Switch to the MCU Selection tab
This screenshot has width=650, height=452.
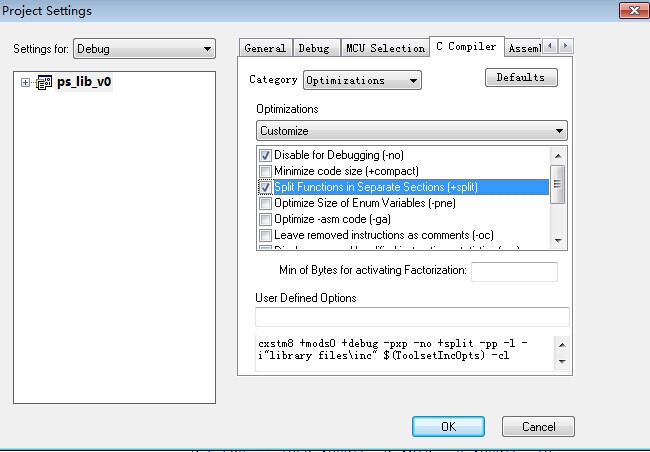click(x=385, y=48)
